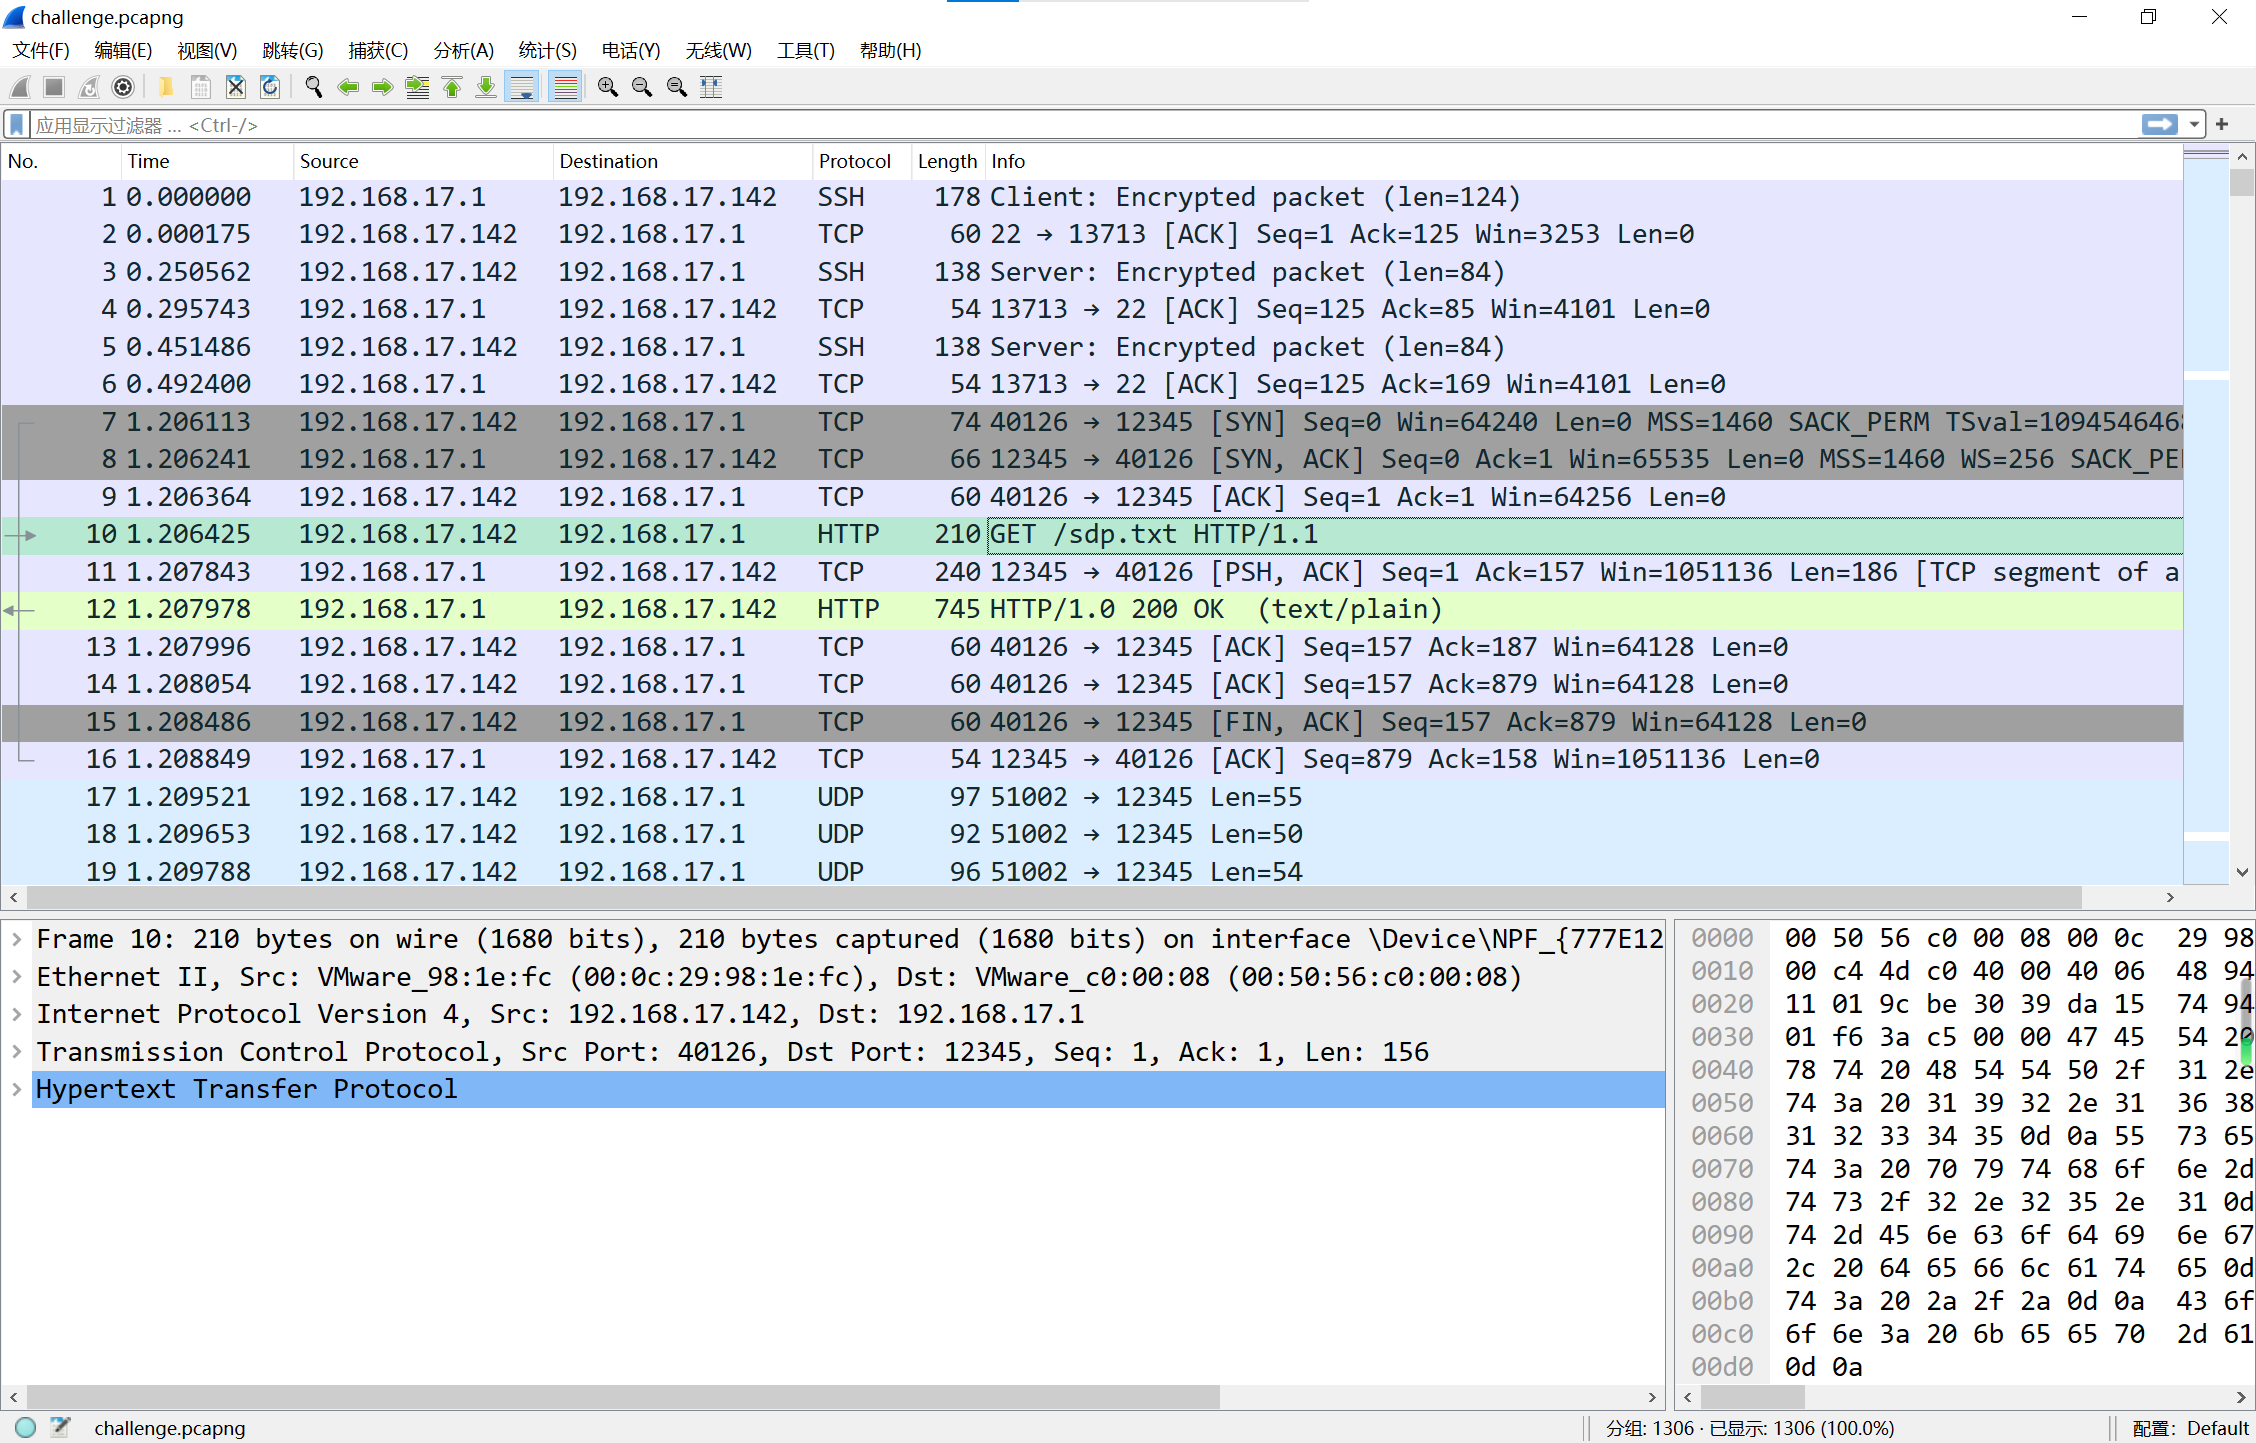
Task: Click the zoom in magnifier icon
Action: click(x=607, y=88)
